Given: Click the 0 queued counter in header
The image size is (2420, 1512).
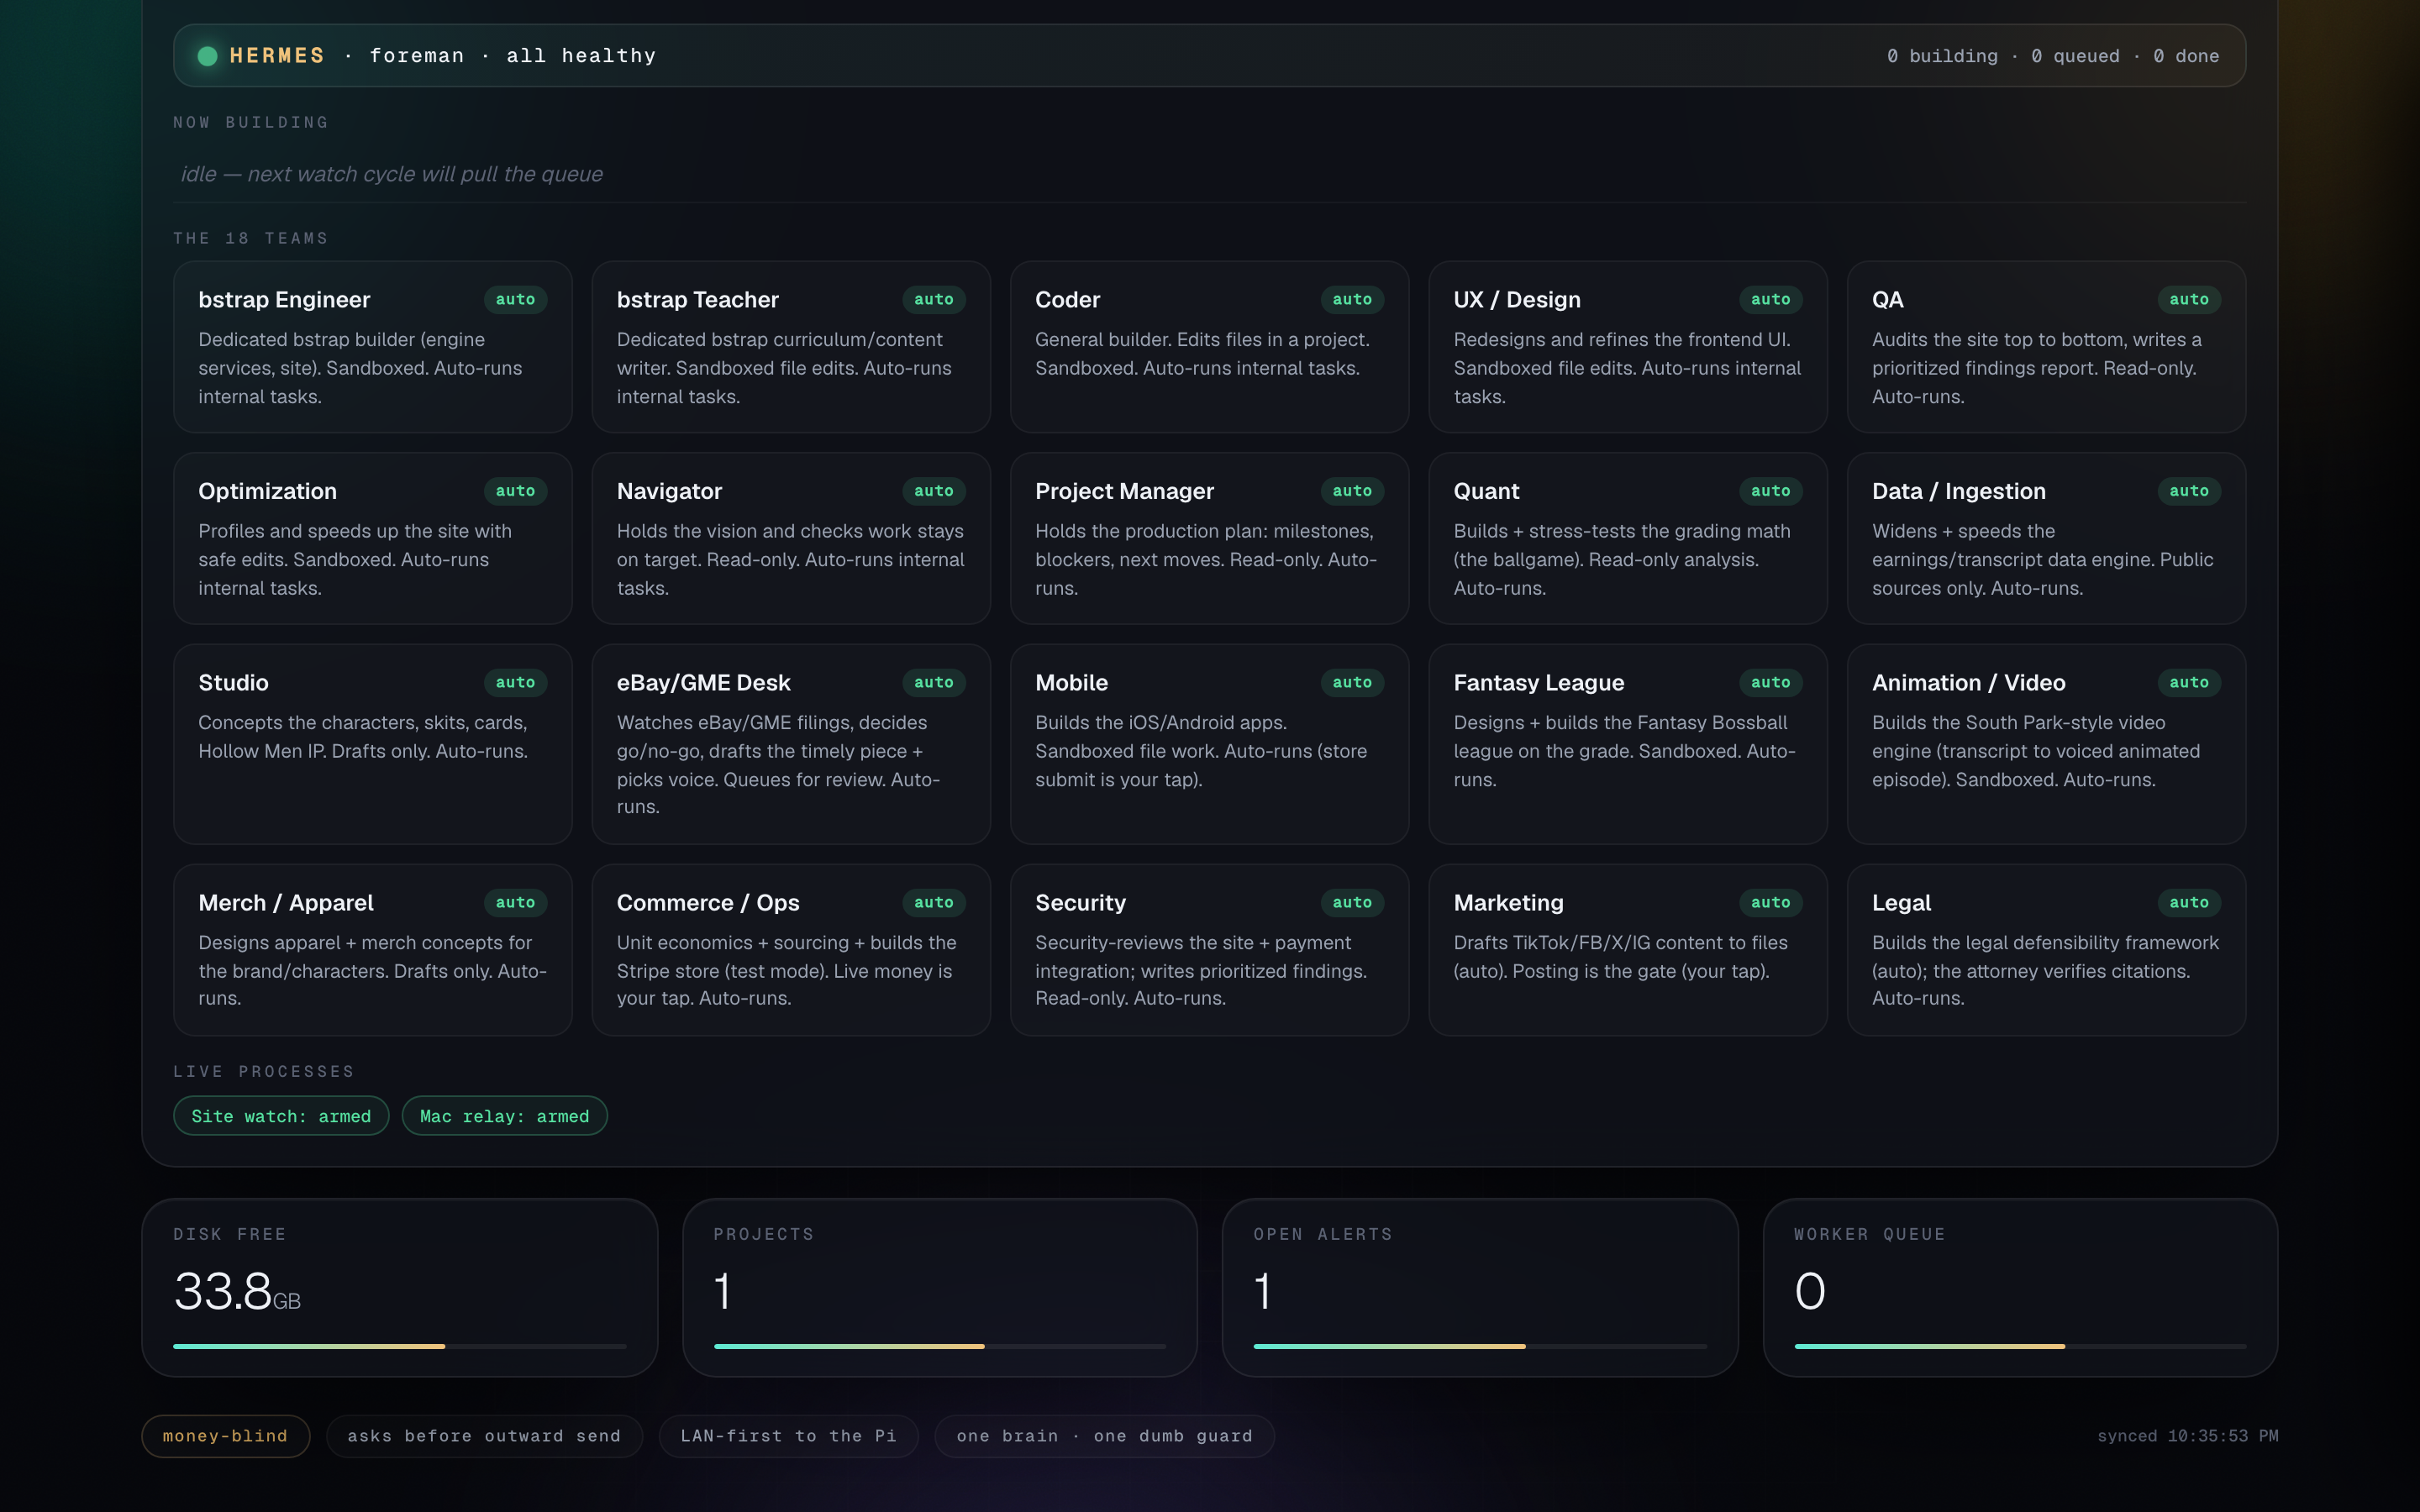Looking at the screenshot, I should (x=2075, y=56).
